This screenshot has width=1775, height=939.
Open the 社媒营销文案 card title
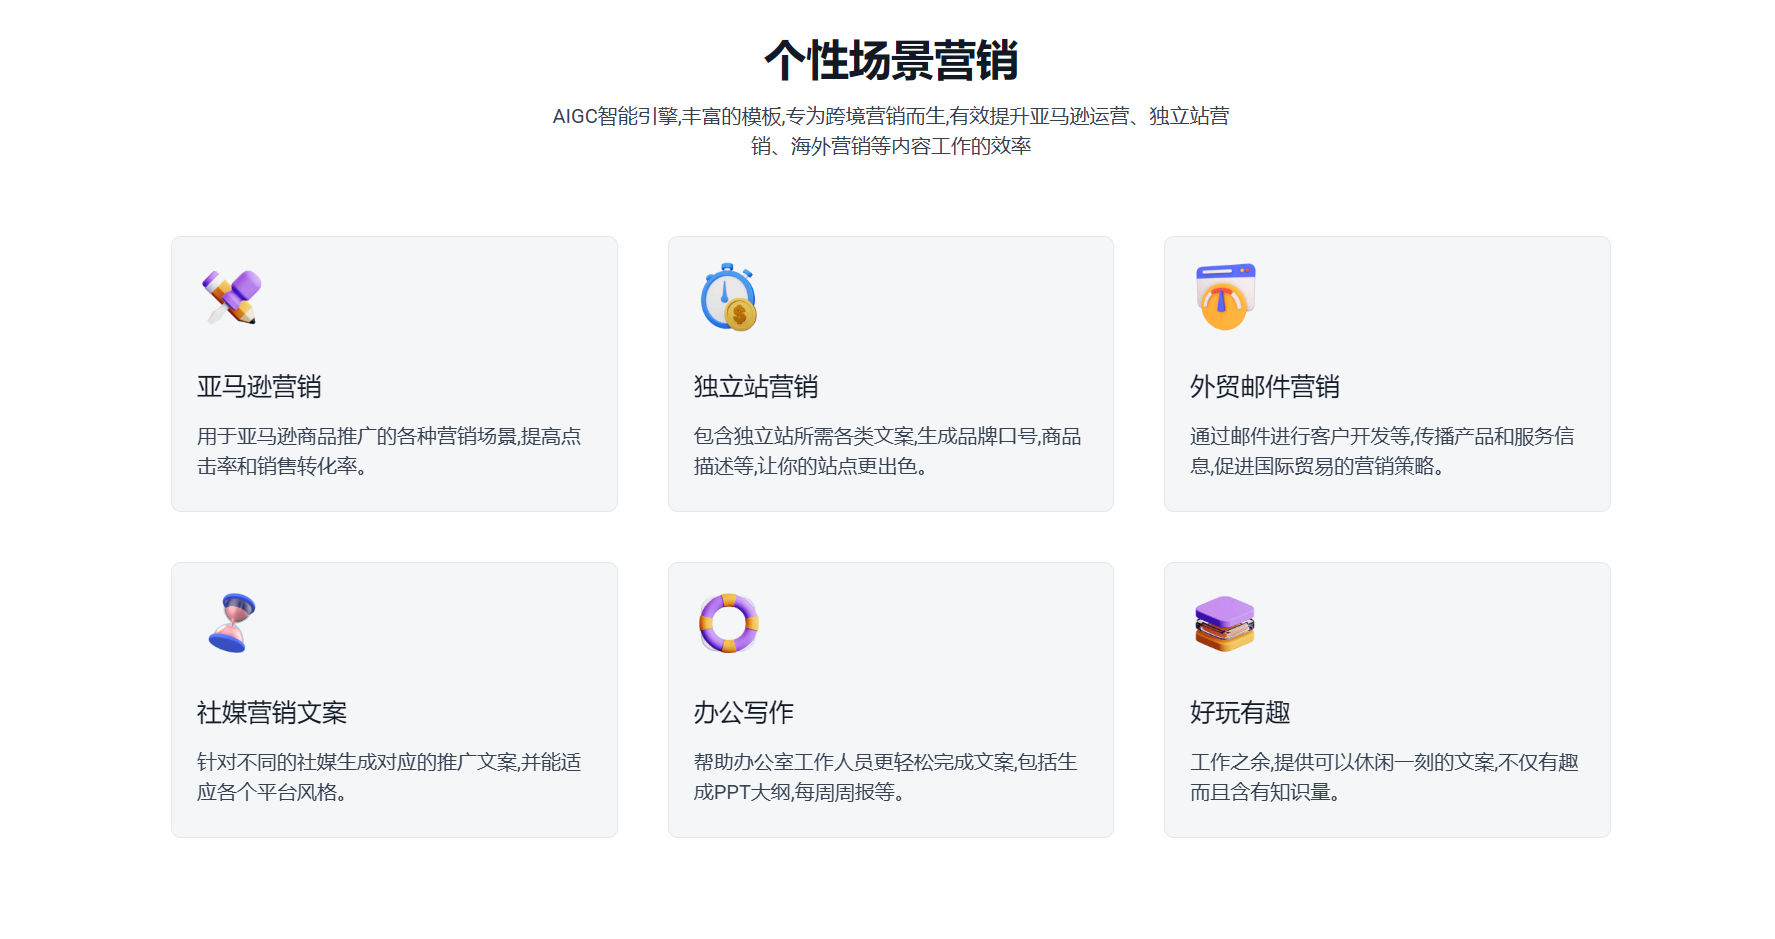pyautogui.click(x=272, y=713)
